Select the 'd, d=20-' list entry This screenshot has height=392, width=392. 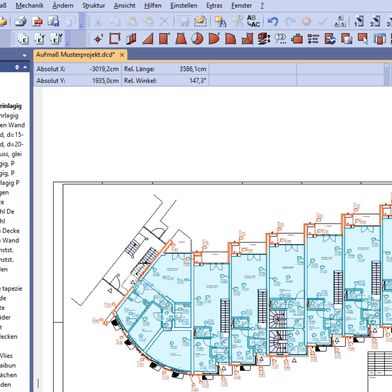(12, 144)
